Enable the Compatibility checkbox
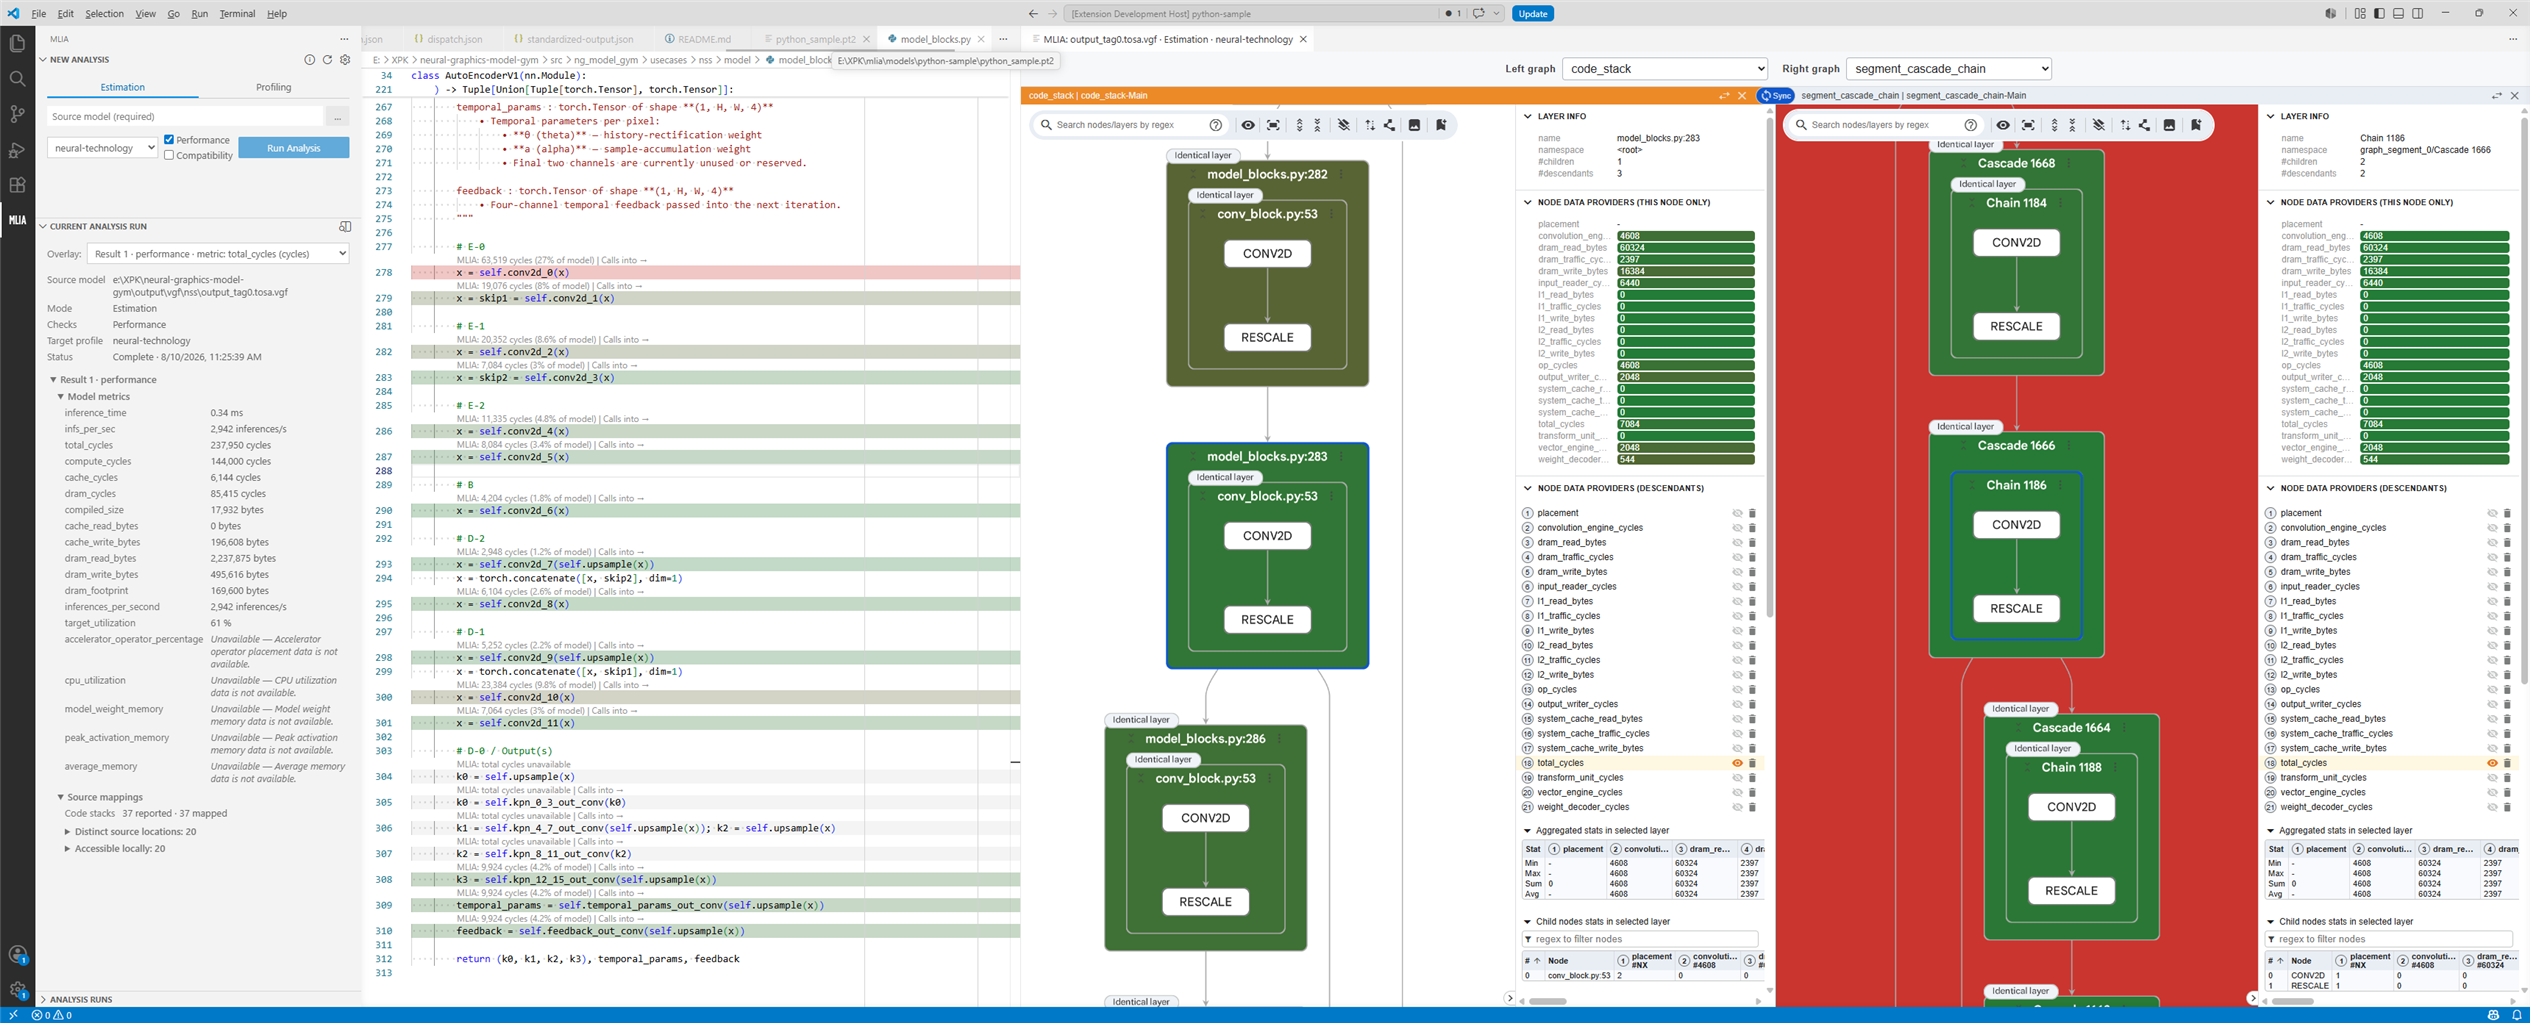The image size is (2530, 1023). tap(169, 155)
